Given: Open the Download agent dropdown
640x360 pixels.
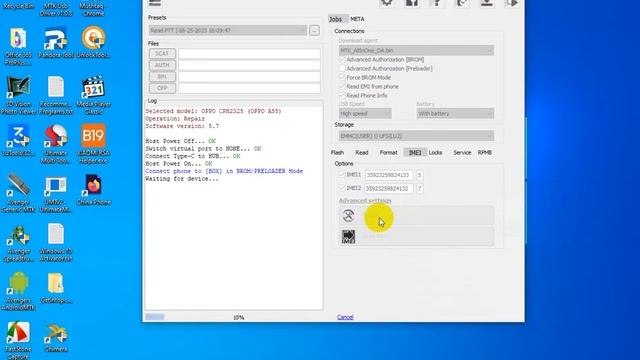Looking at the screenshot, I should 416,50.
